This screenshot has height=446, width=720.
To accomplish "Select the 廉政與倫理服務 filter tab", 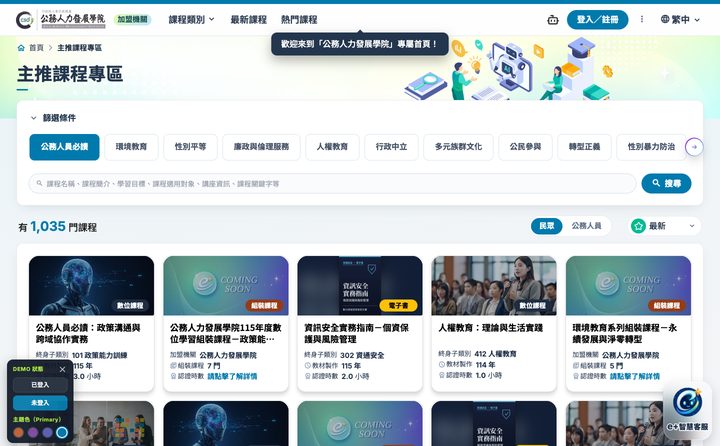I will click(261, 147).
